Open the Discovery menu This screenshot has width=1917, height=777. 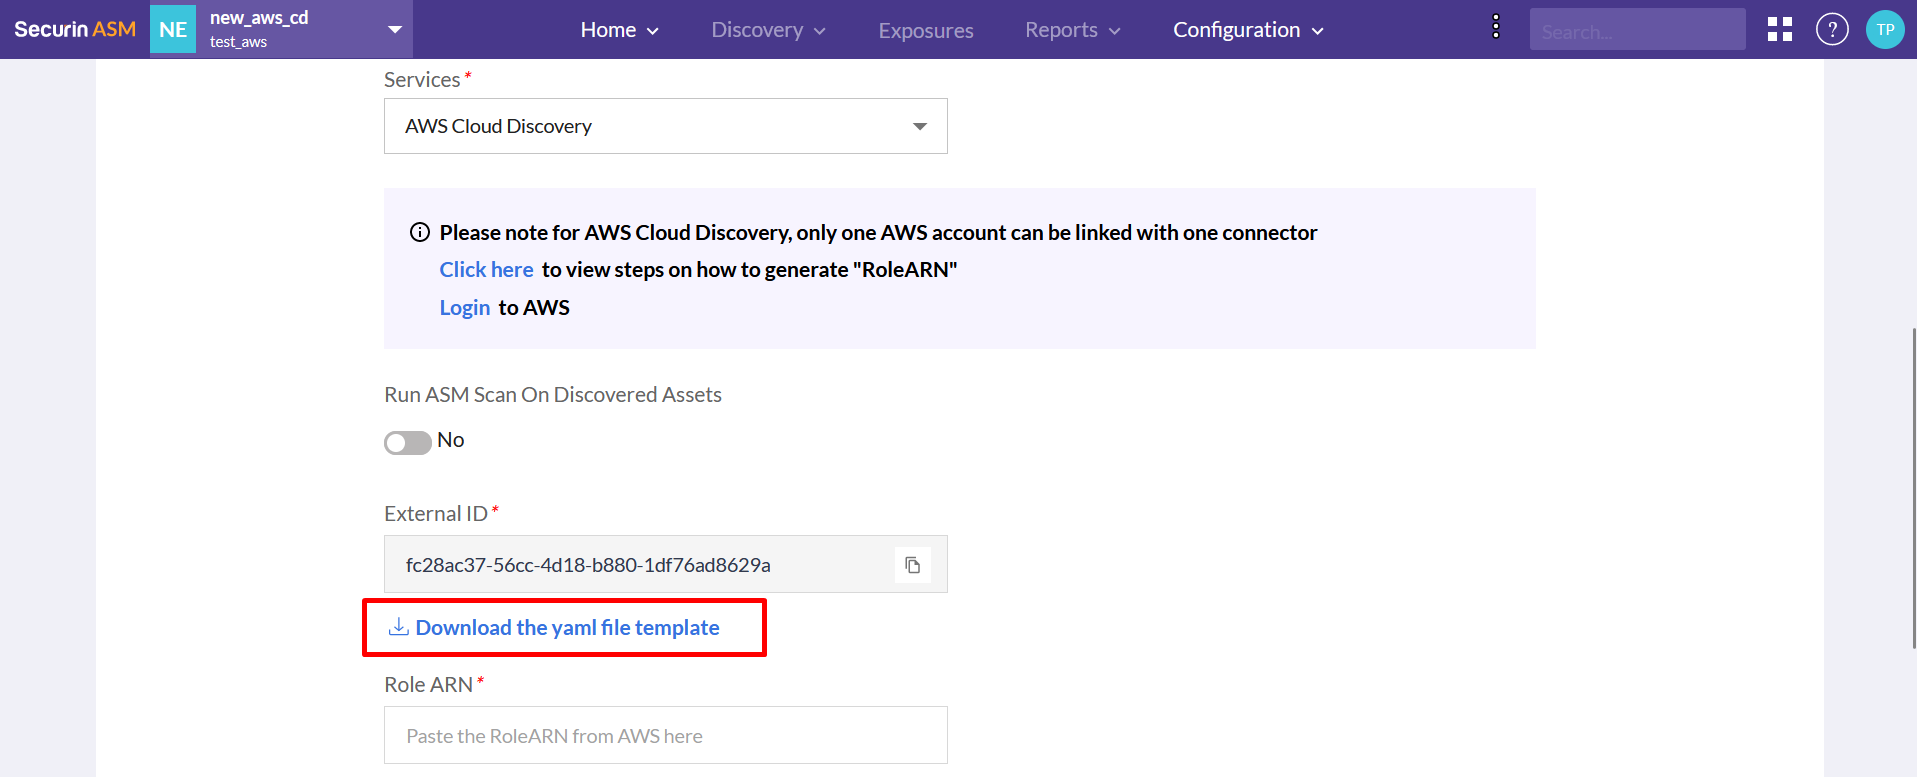pos(768,30)
